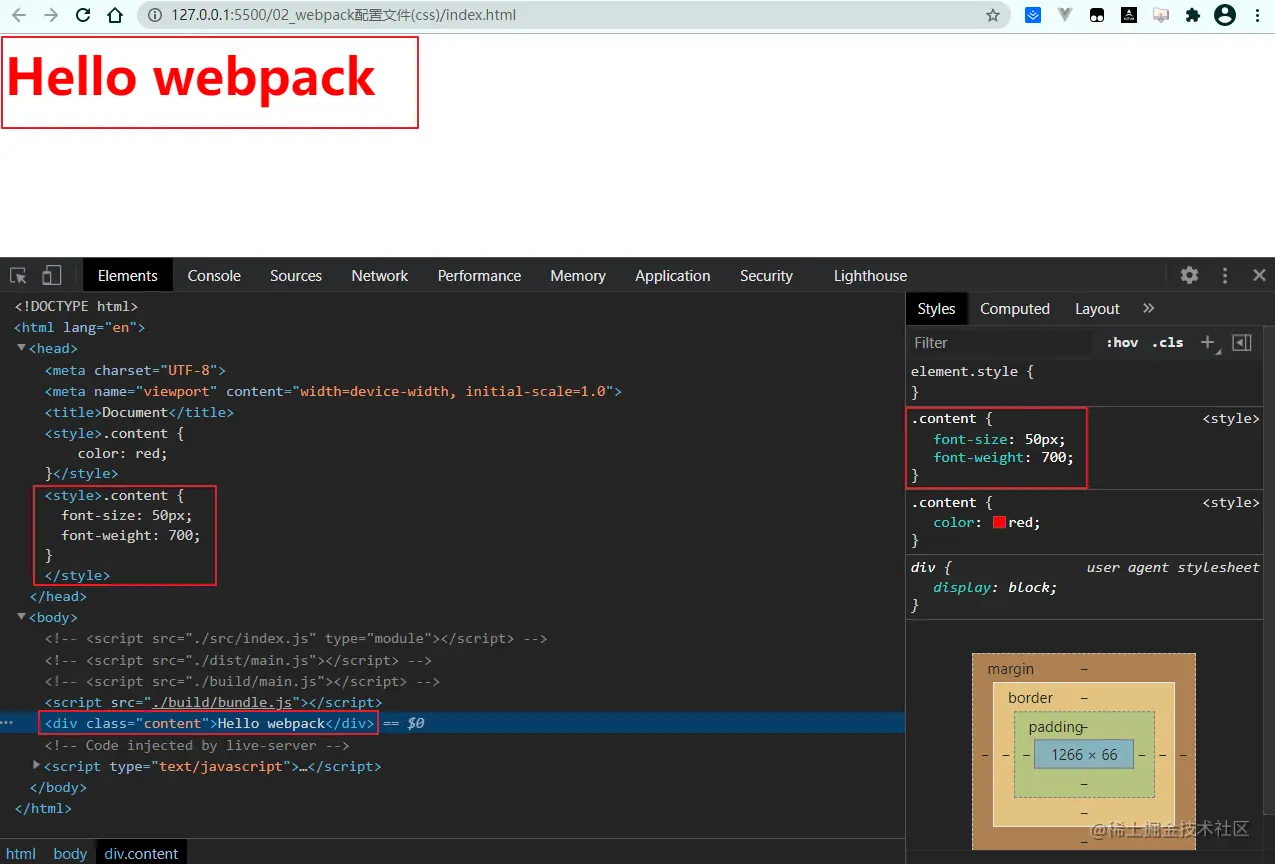Click the display: block declaration
This screenshot has width=1275, height=864.
[x=995, y=587]
